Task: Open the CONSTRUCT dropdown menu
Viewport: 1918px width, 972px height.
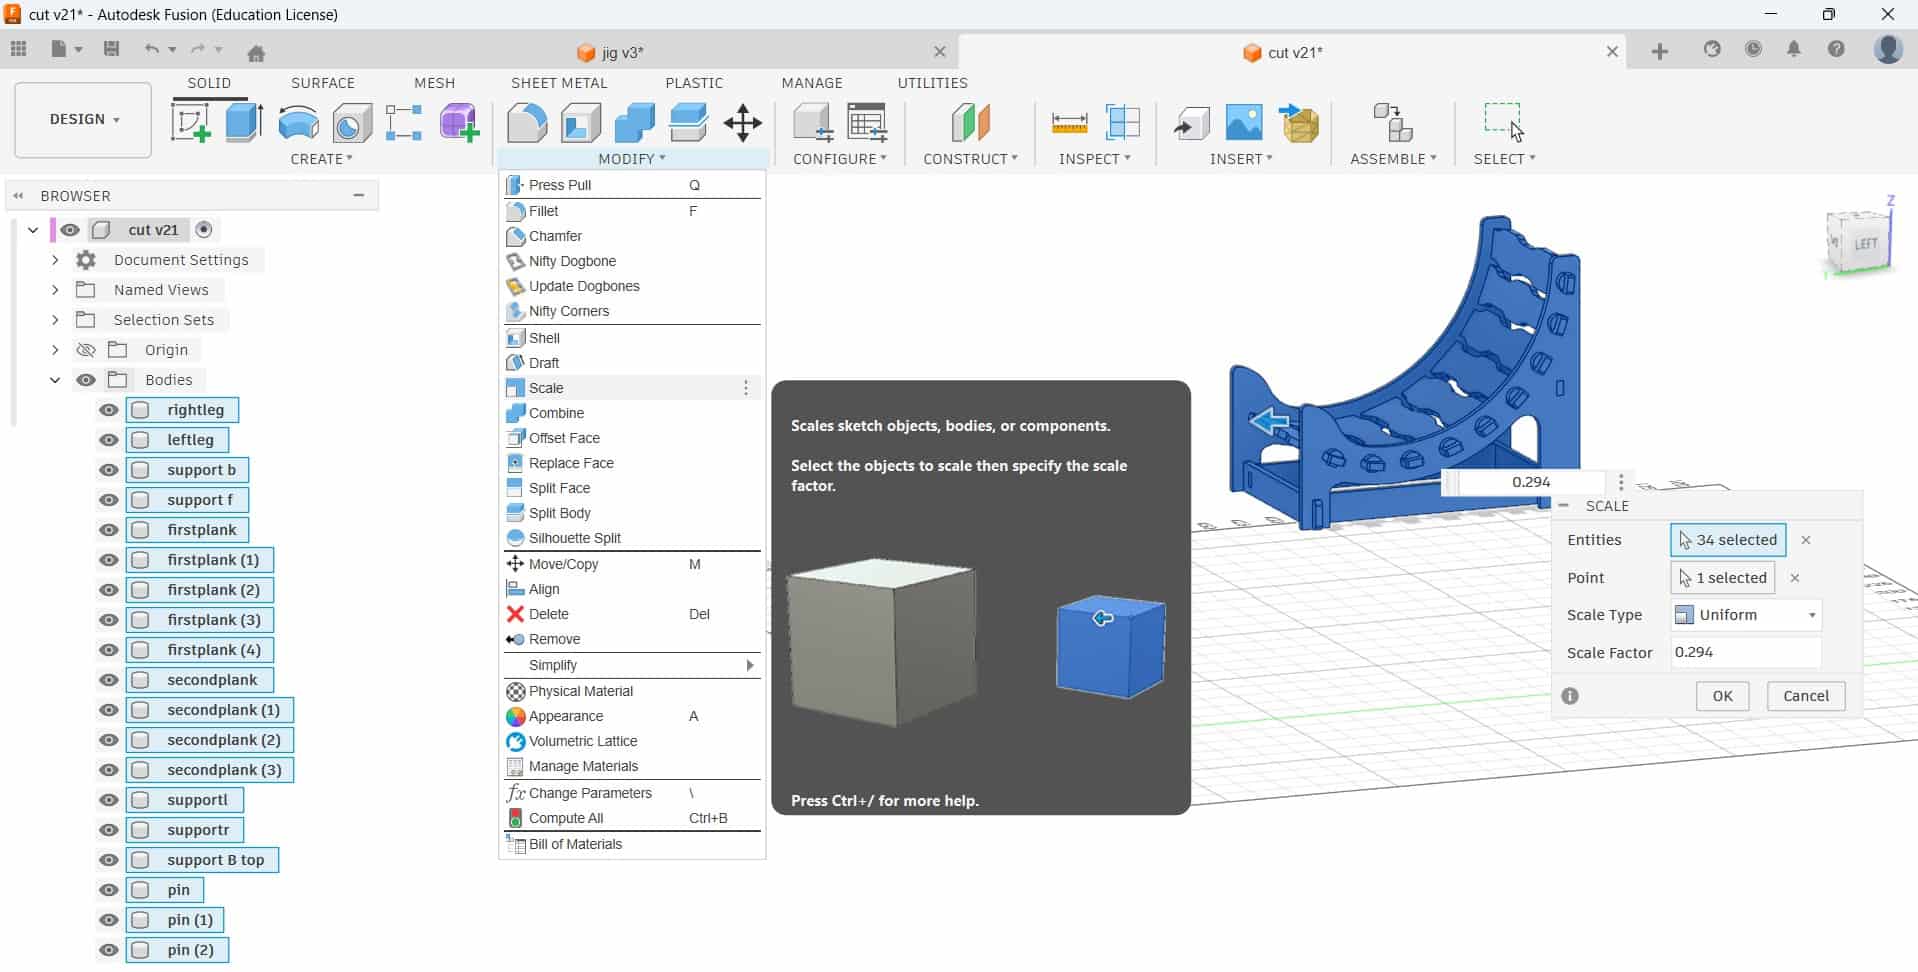Action: (x=970, y=159)
